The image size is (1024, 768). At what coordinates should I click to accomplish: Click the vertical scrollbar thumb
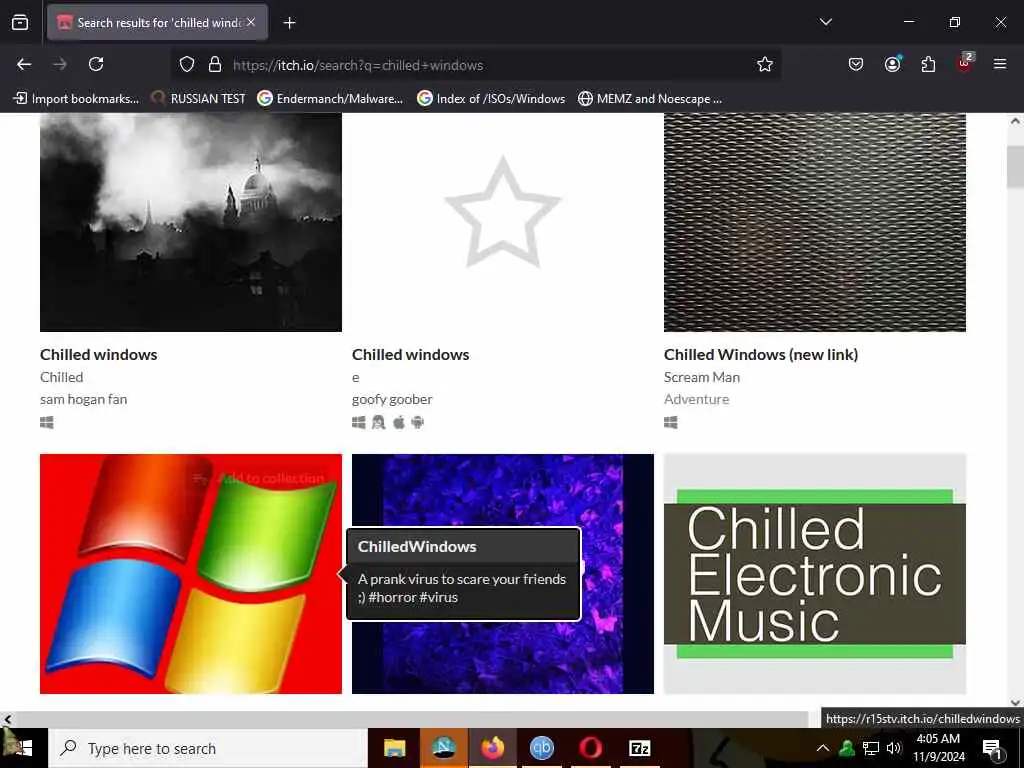[1015, 167]
